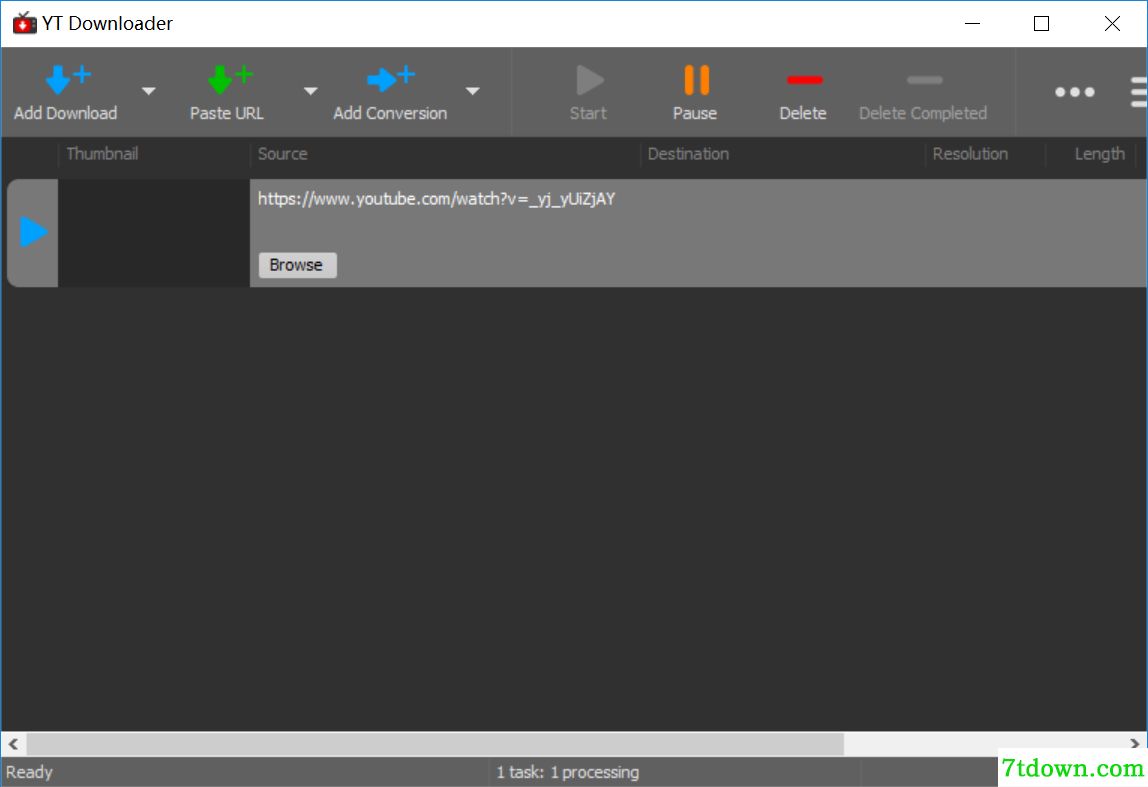Click the YT Downloader app icon in title bar
The width and height of the screenshot is (1148, 787).
(24, 23)
